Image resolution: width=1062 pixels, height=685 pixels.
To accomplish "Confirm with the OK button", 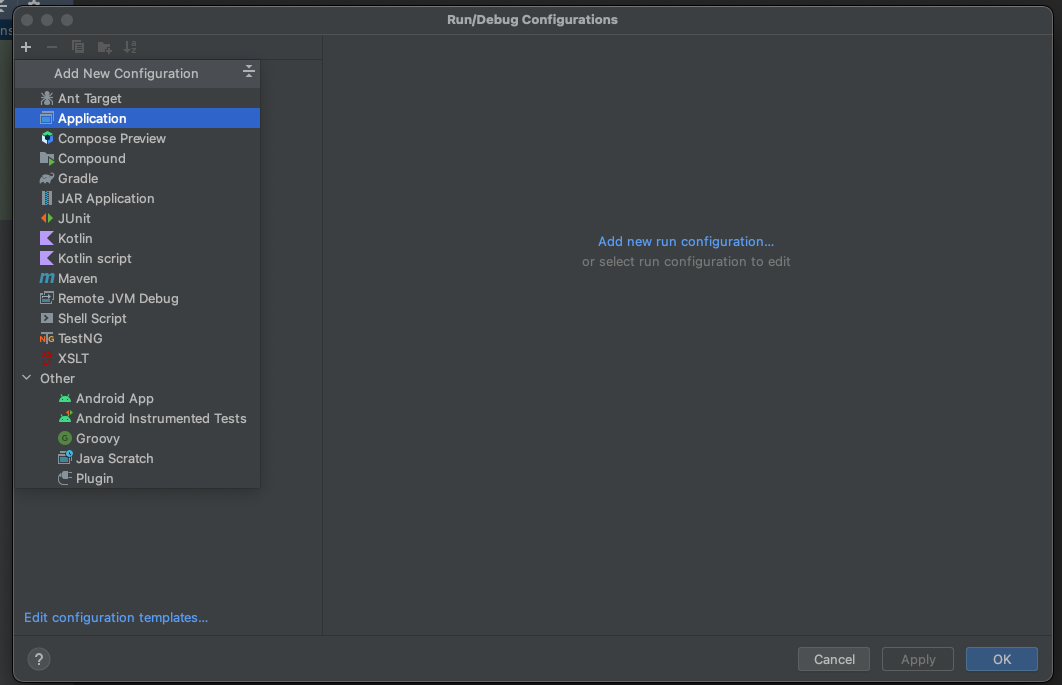I will click(1001, 659).
